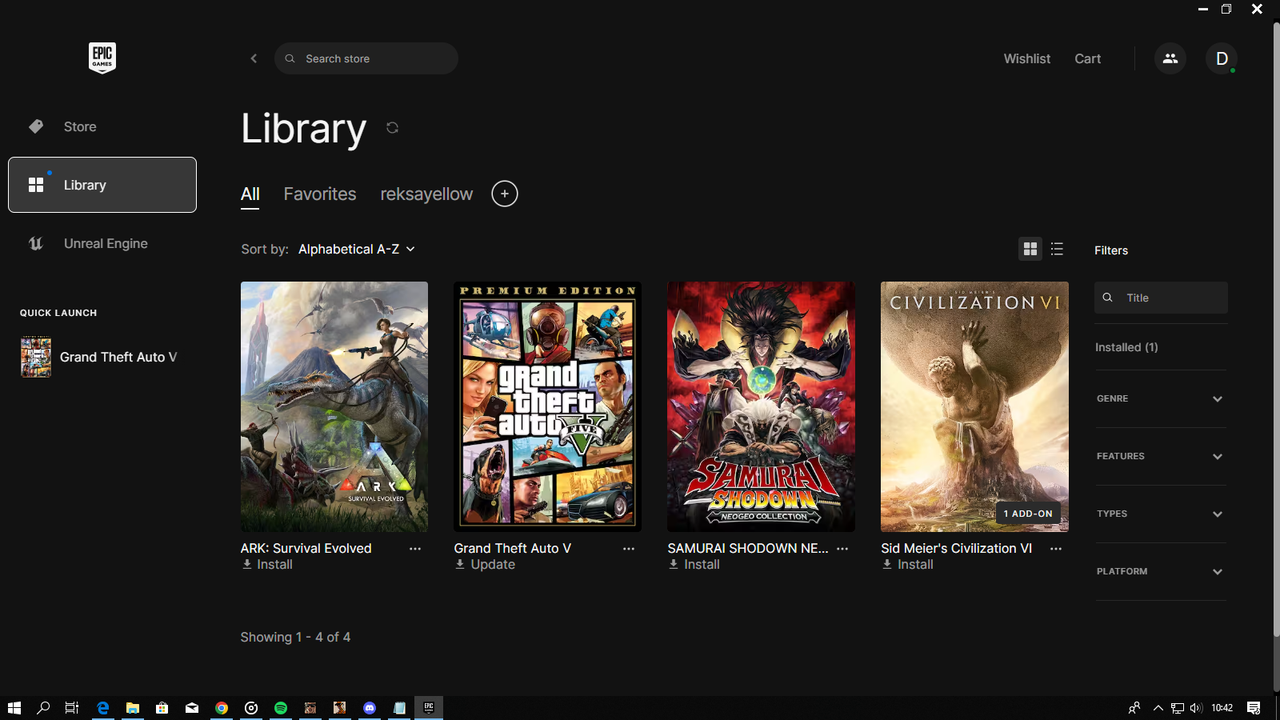The height and width of the screenshot is (720, 1280).
Task: Open the Windows notification center icon
Action: tap(1253, 708)
